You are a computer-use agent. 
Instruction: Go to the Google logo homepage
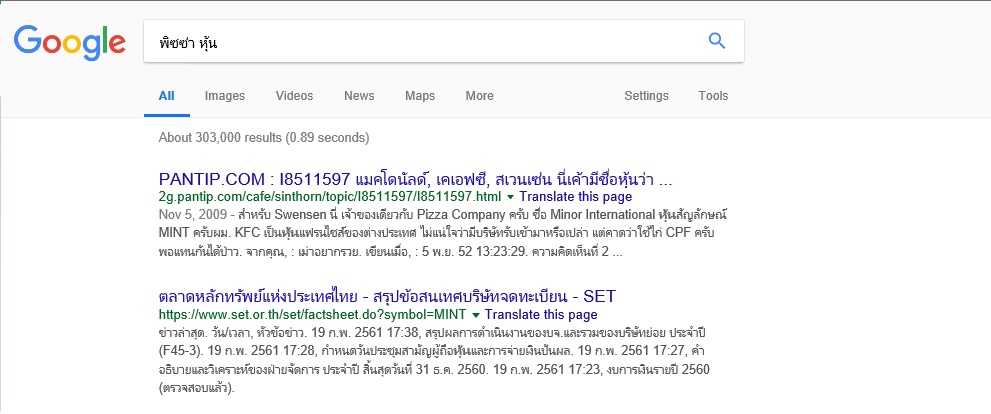pos(70,42)
